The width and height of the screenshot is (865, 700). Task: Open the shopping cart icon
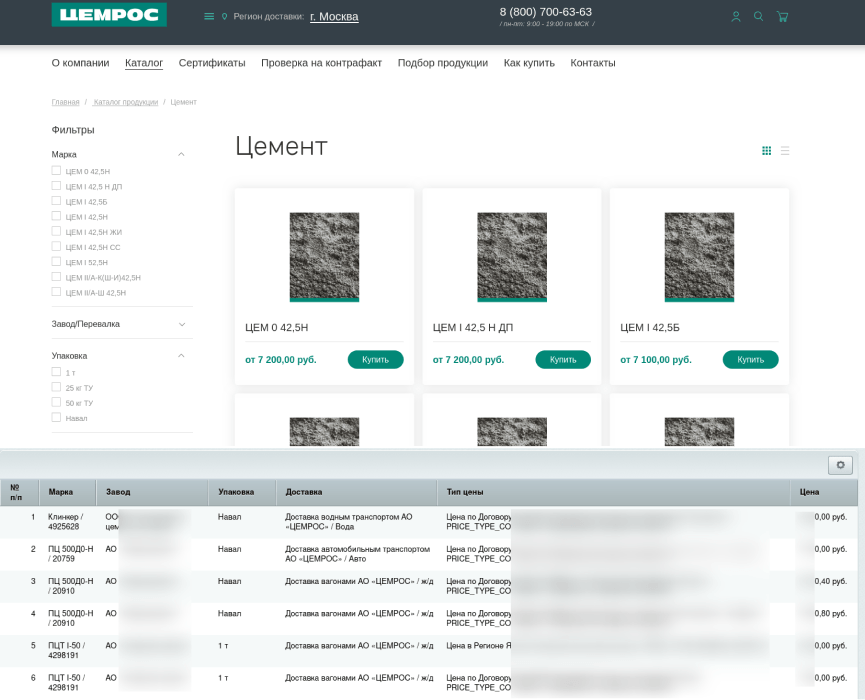[782, 16]
